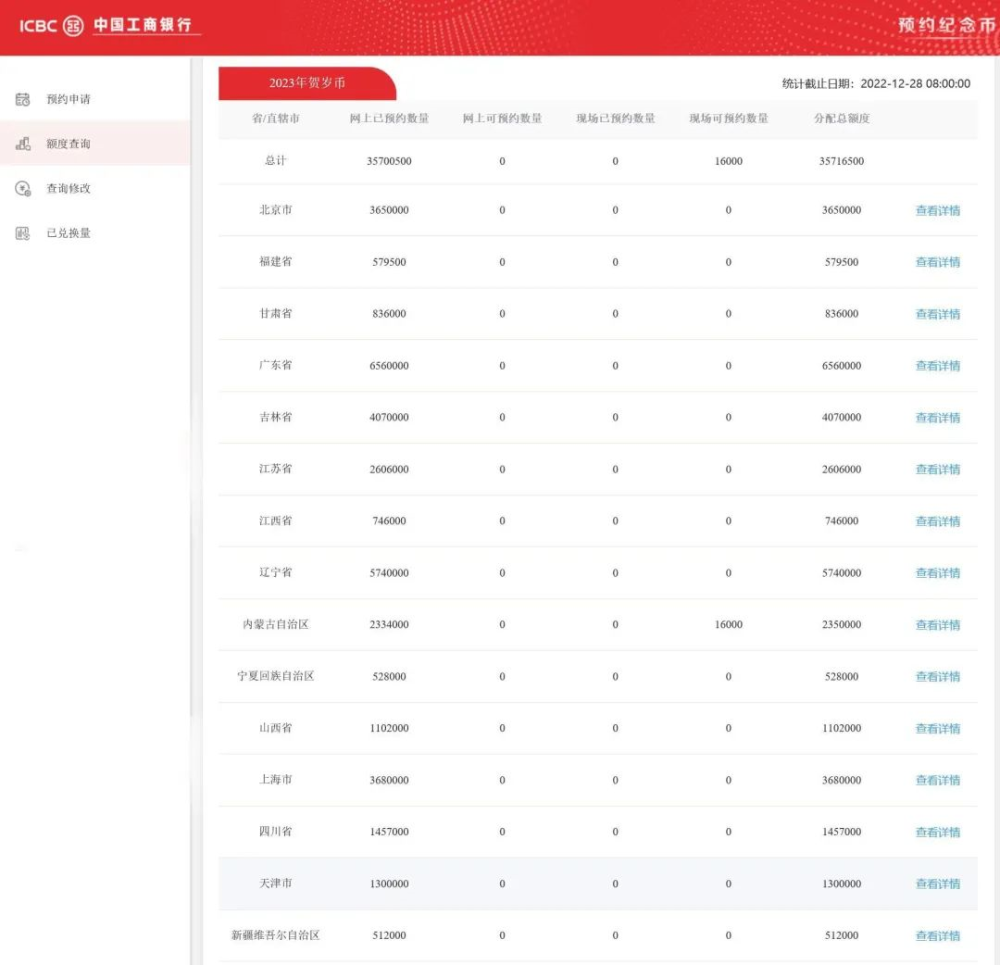This screenshot has width=1000, height=965.
Task: Click 16000 in 内蒙古自治区 row
Action: click(728, 624)
